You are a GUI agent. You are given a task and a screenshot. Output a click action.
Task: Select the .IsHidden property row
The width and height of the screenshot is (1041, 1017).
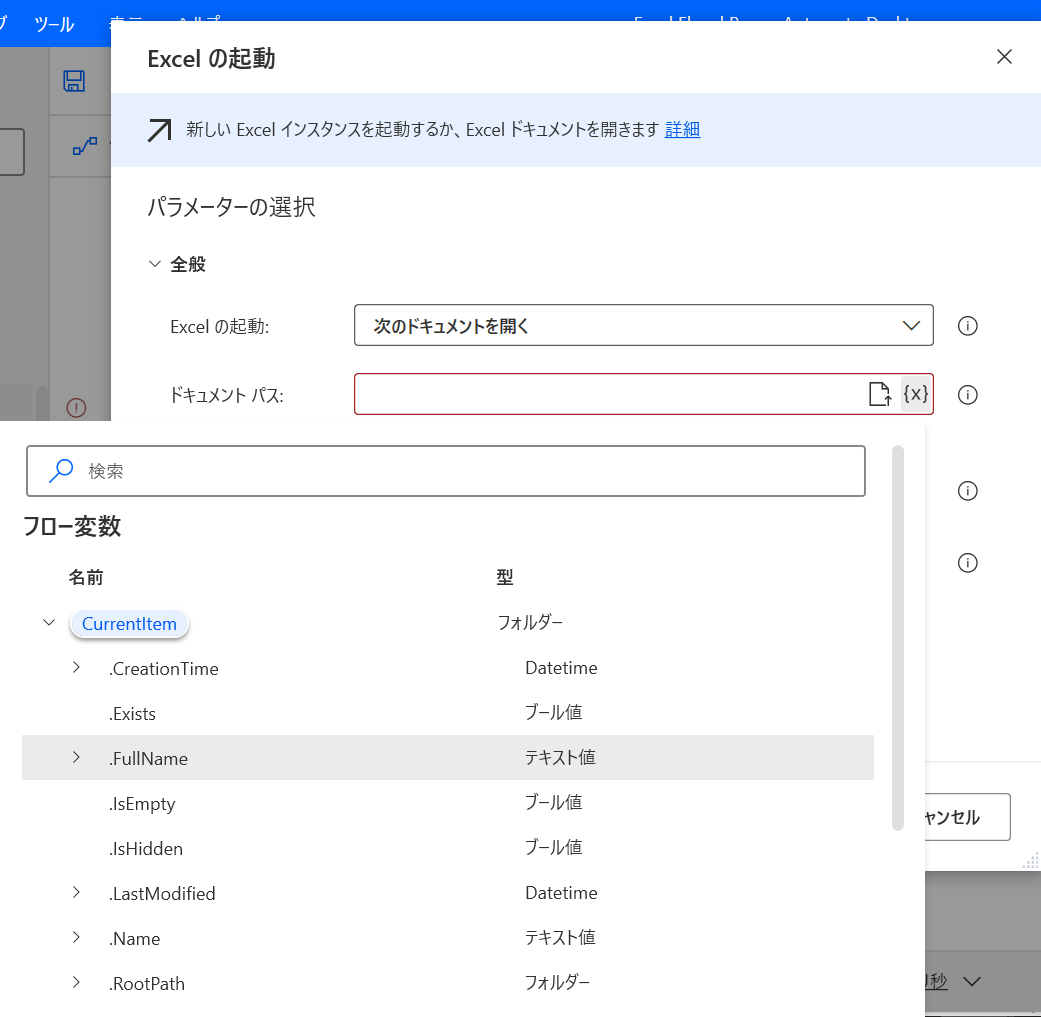pos(447,848)
